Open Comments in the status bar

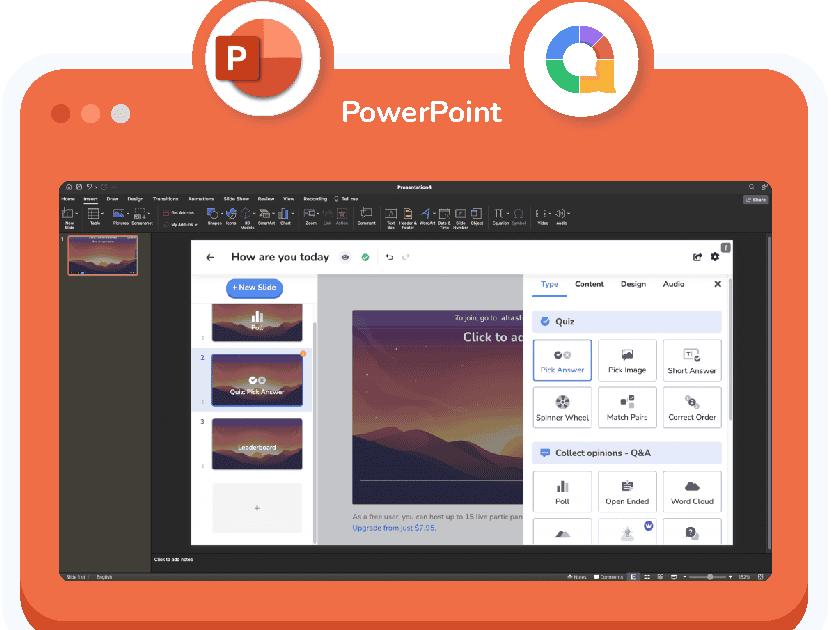608,577
